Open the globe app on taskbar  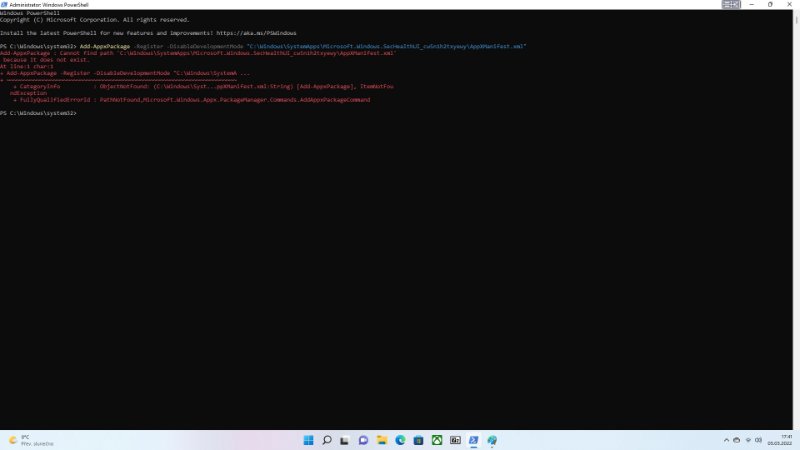pyautogui.click(x=492, y=440)
